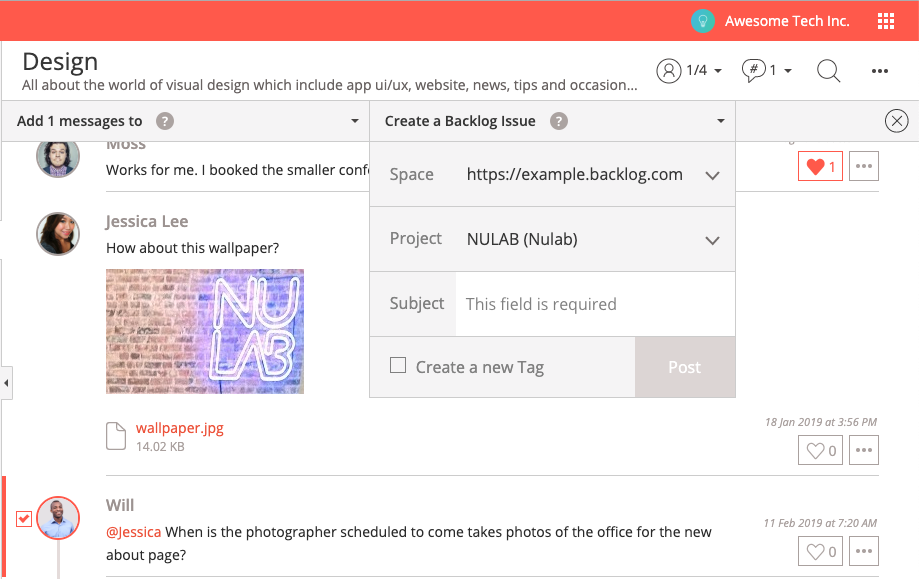This screenshot has height=579, width=919.
Task: Open the wallpaper.jpg file link
Action: 179,428
